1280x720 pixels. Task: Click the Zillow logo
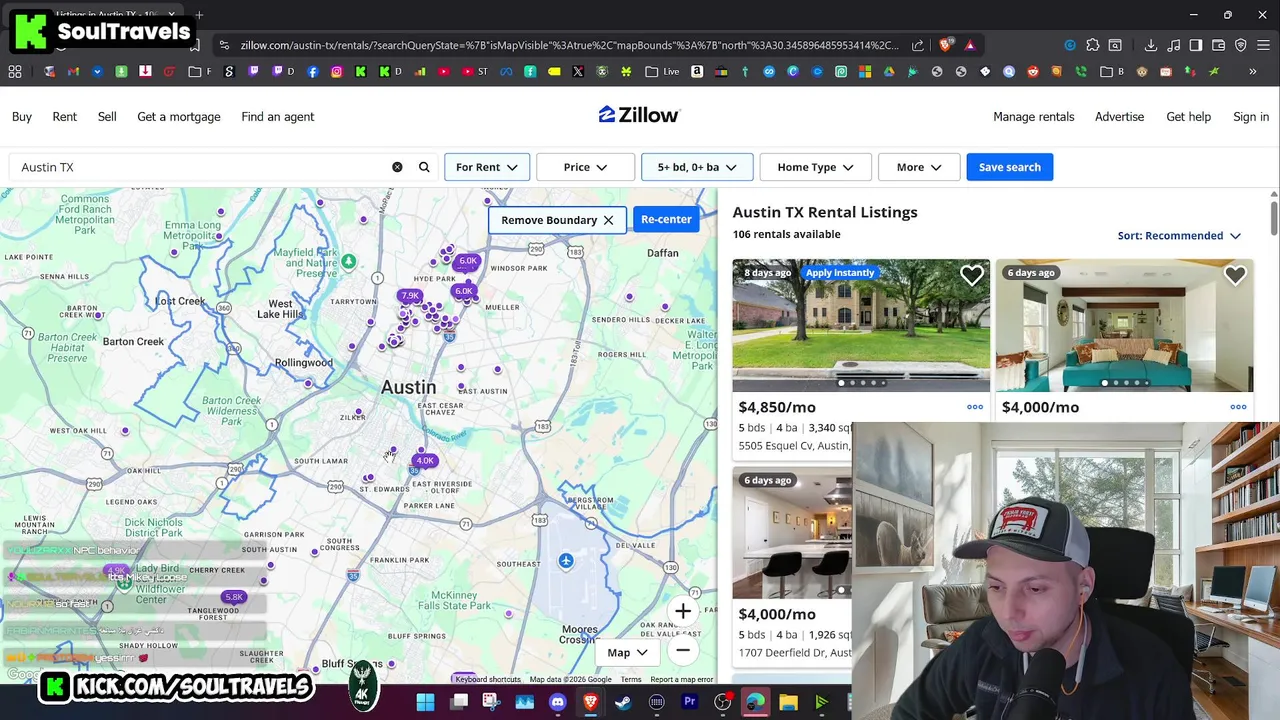(x=639, y=115)
